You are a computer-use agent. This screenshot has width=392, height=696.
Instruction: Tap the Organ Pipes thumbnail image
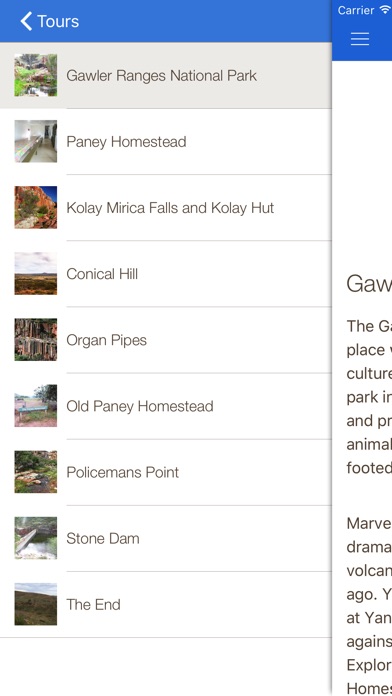[x=36, y=340]
